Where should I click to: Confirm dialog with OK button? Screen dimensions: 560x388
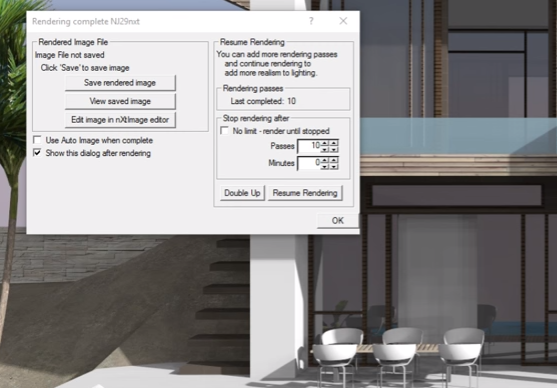(x=338, y=220)
